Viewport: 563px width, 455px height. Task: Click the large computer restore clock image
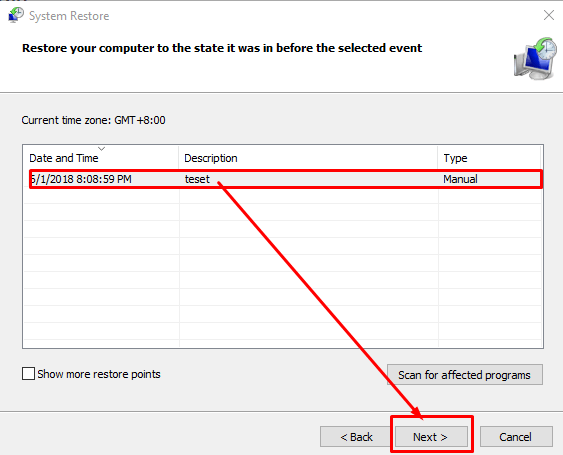tap(535, 58)
